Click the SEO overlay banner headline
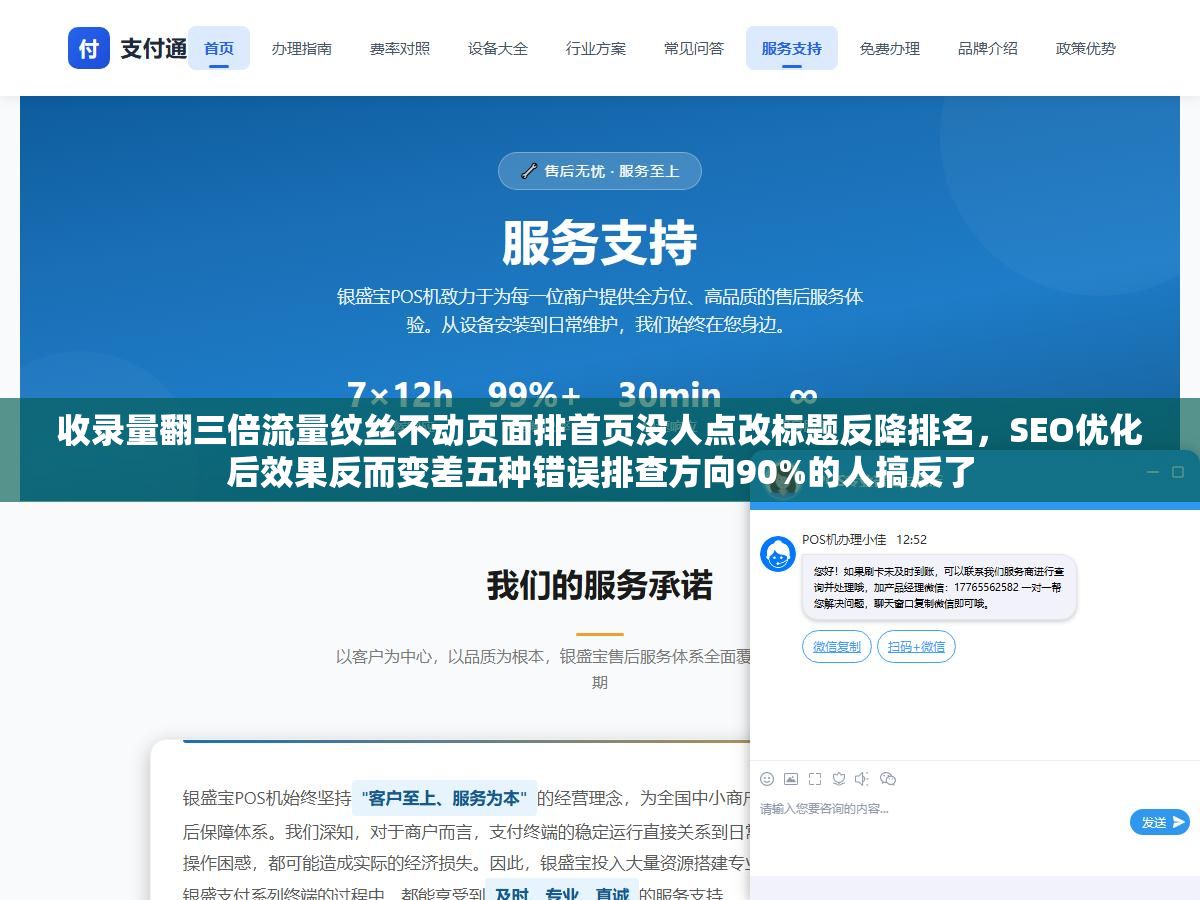Image resolution: width=1200 pixels, height=900 pixels. click(600, 450)
